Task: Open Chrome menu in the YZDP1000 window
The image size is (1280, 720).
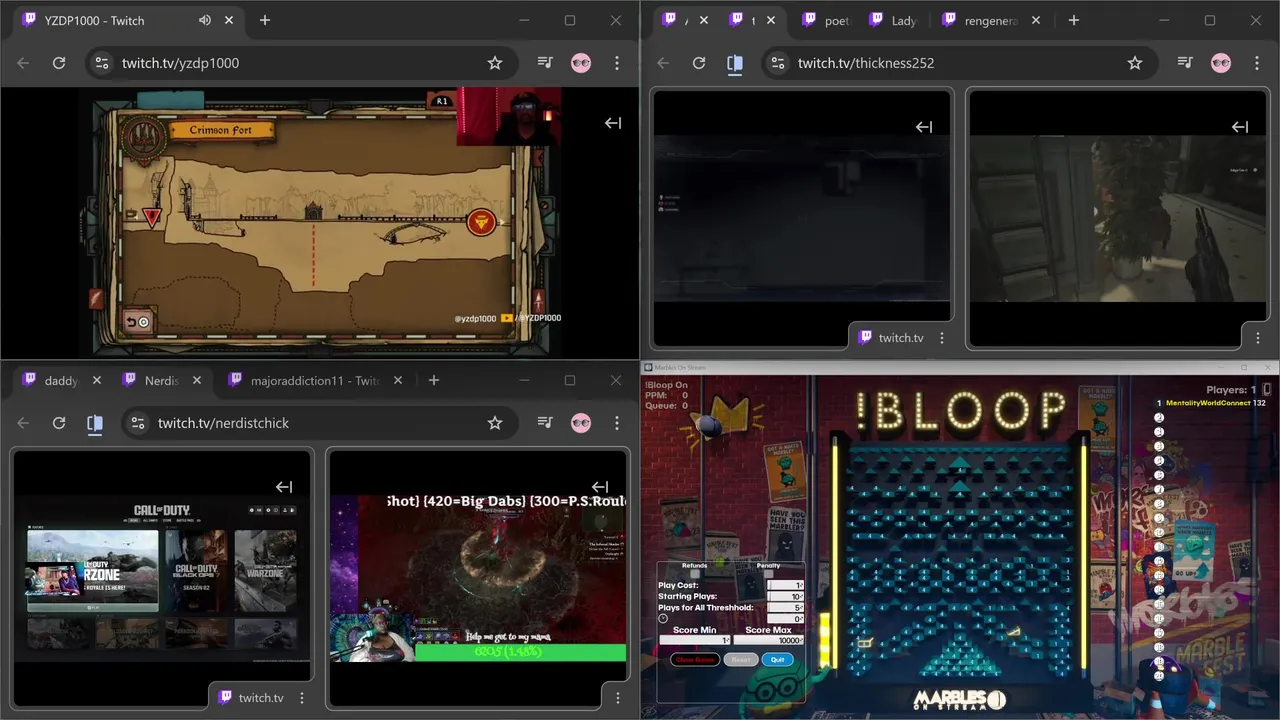Action: click(617, 63)
